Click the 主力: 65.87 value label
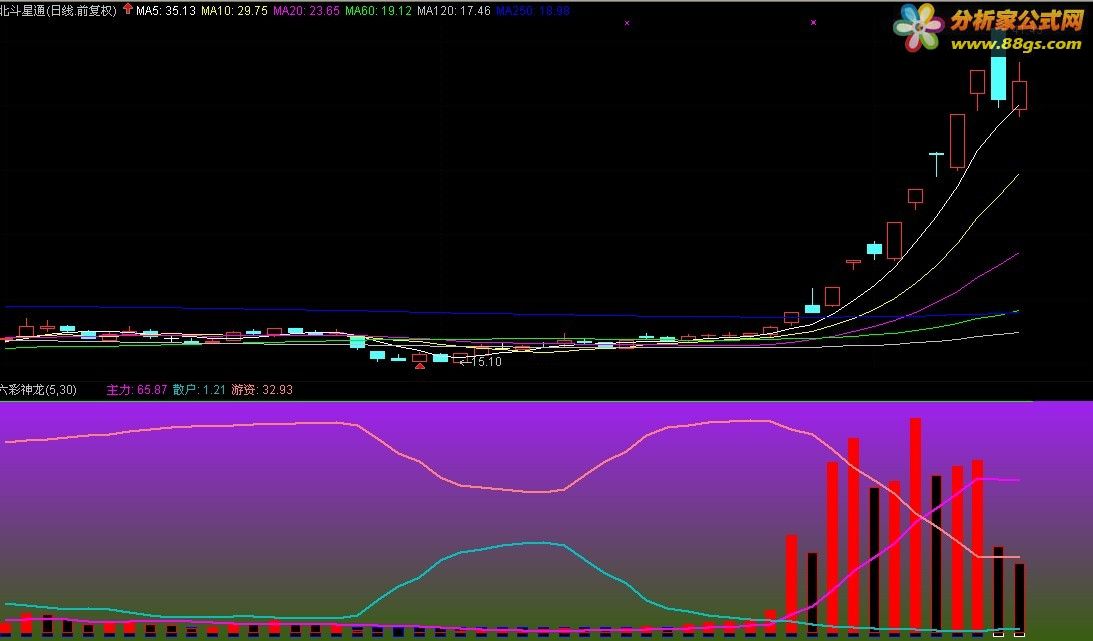Image resolution: width=1093 pixels, height=641 pixels. 137,389
